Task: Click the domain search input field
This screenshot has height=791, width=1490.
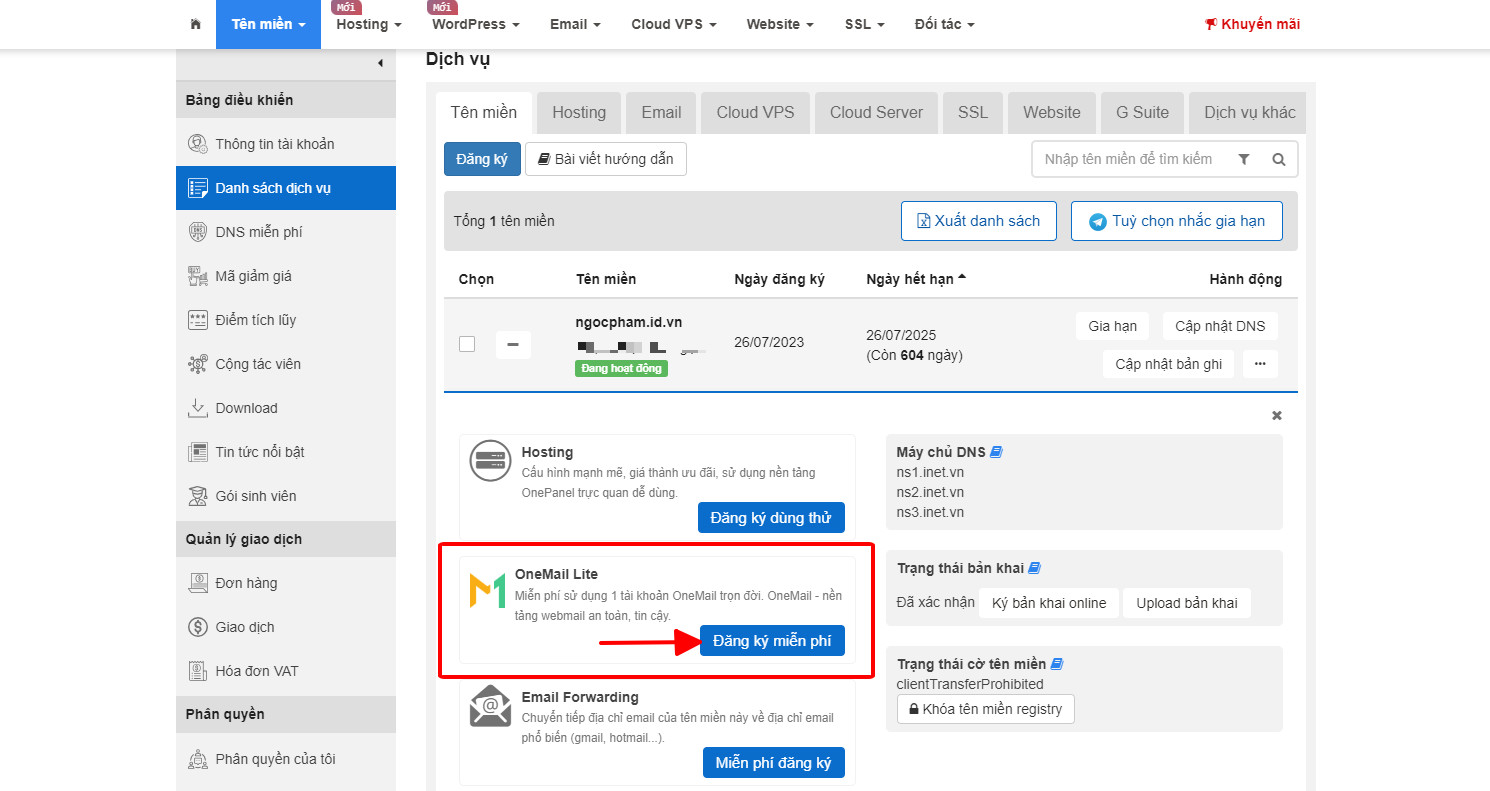Action: point(1130,159)
